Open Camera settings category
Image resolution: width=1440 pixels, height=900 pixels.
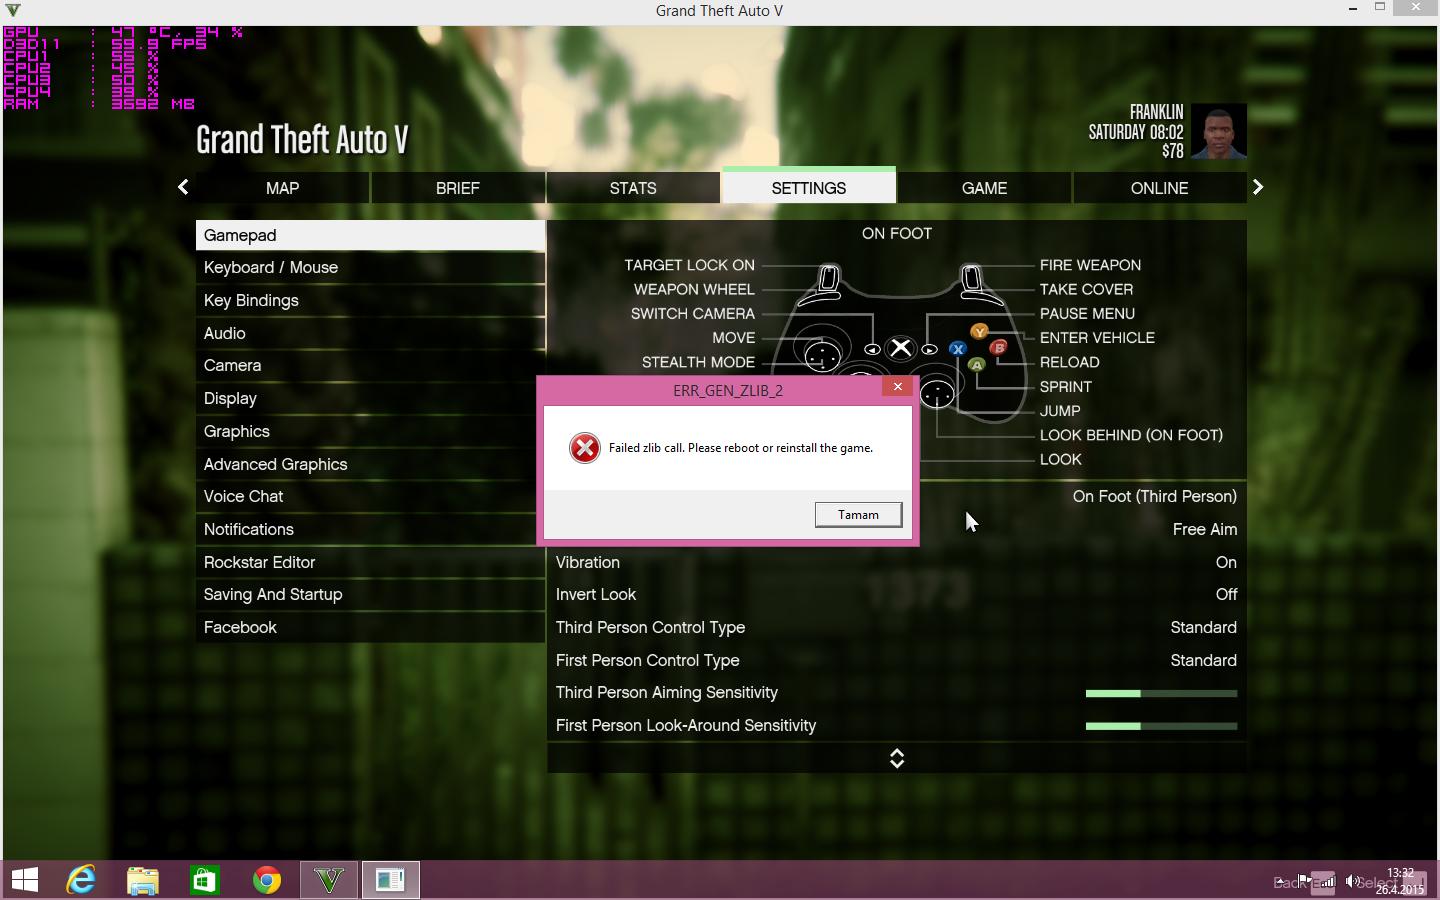point(370,365)
